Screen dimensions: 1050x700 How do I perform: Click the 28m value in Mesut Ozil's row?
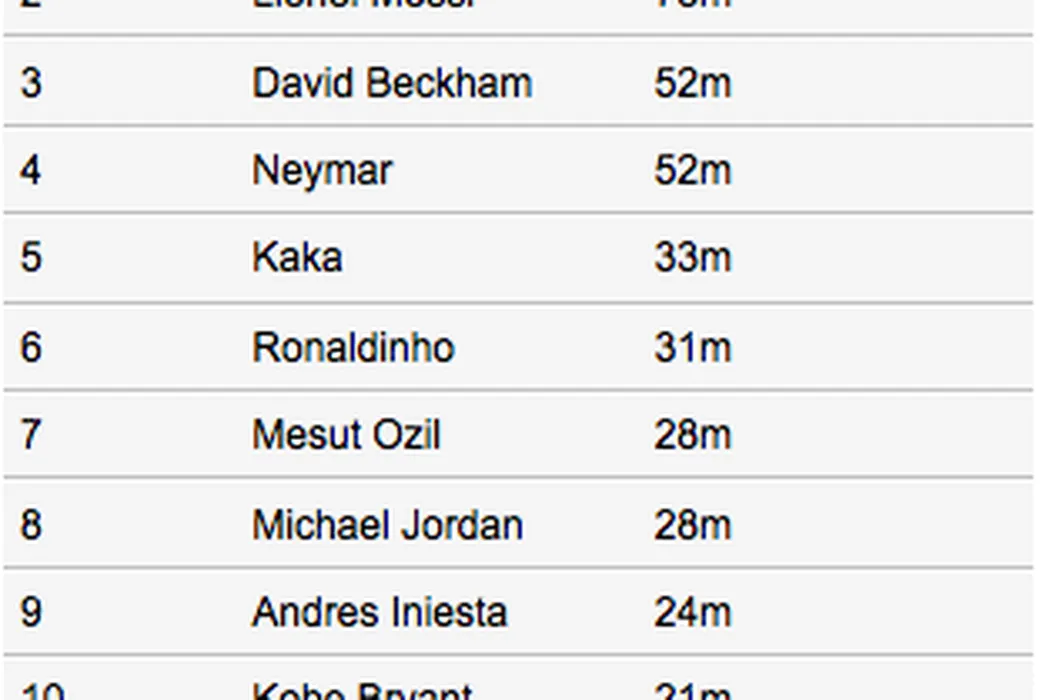coord(692,436)
